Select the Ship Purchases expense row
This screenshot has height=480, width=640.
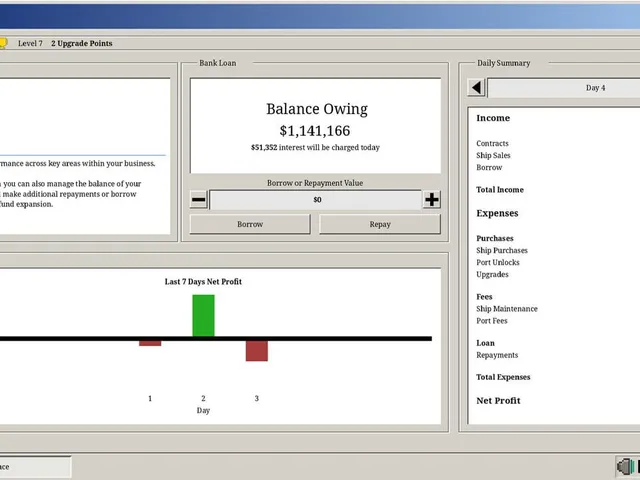[502, 251]
